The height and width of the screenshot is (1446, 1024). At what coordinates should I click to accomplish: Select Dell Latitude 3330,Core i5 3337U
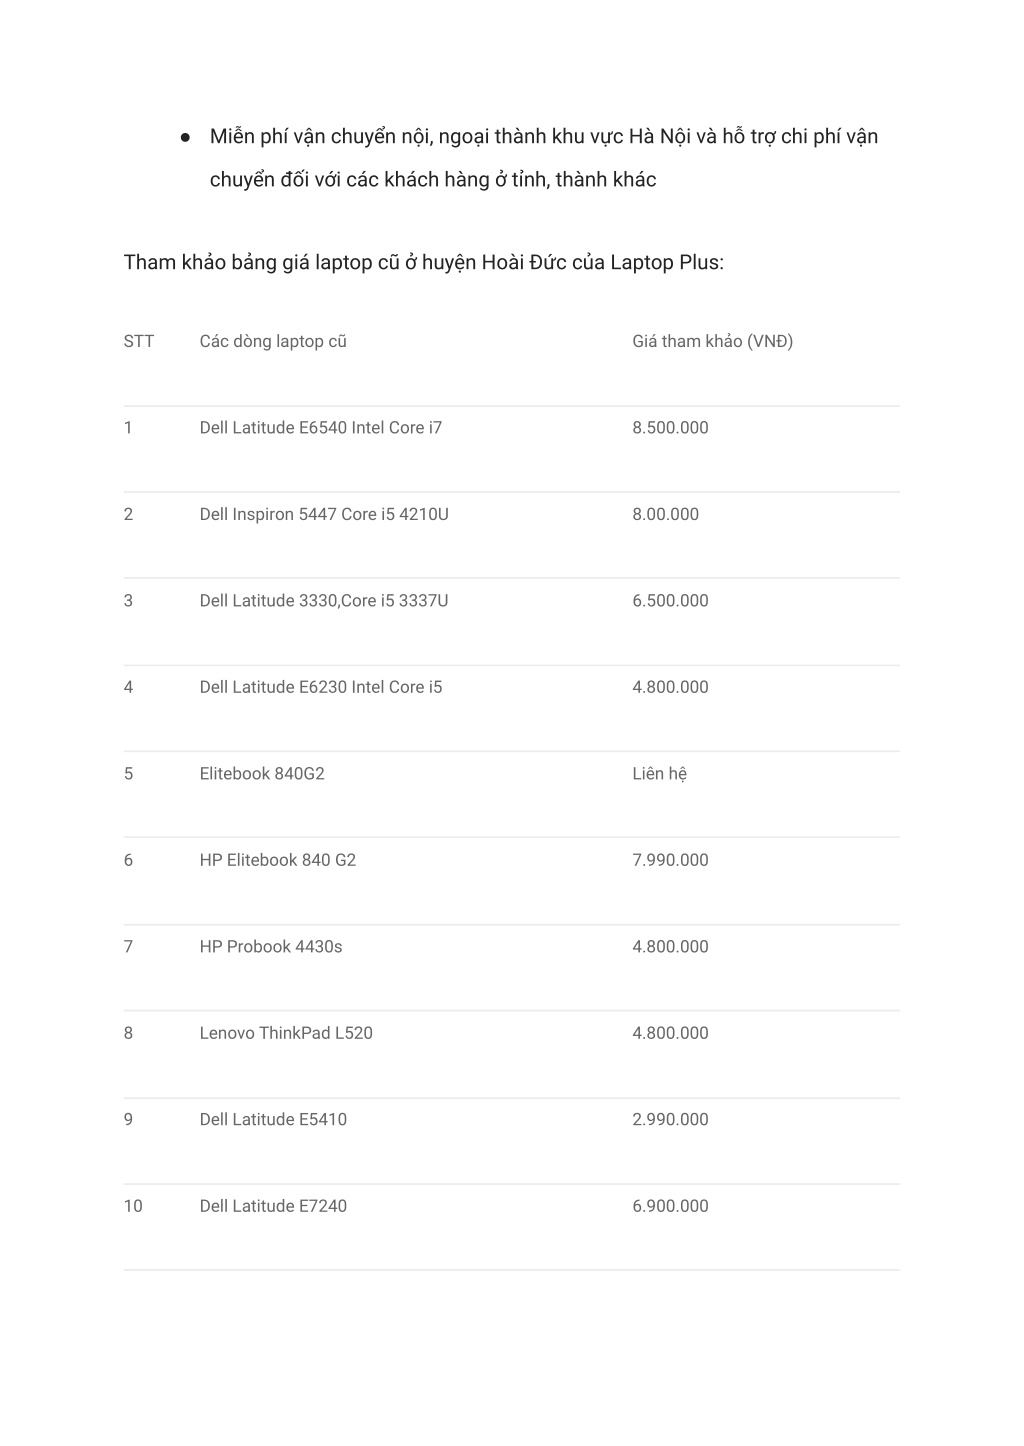[x=324, y=601]
